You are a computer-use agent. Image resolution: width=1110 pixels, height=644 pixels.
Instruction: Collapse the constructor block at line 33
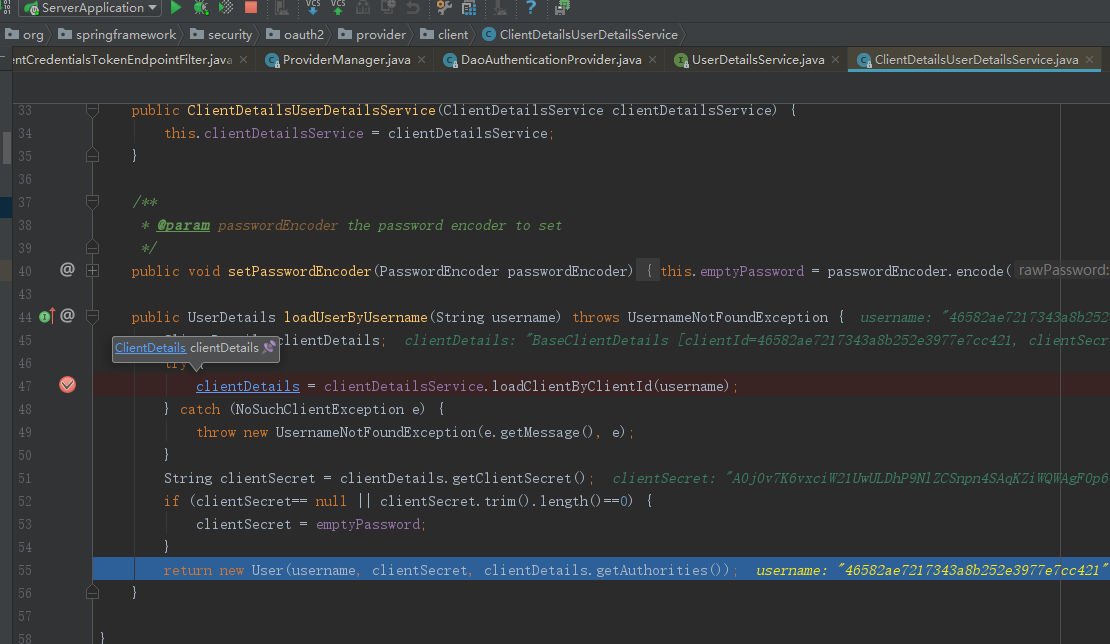92,110
